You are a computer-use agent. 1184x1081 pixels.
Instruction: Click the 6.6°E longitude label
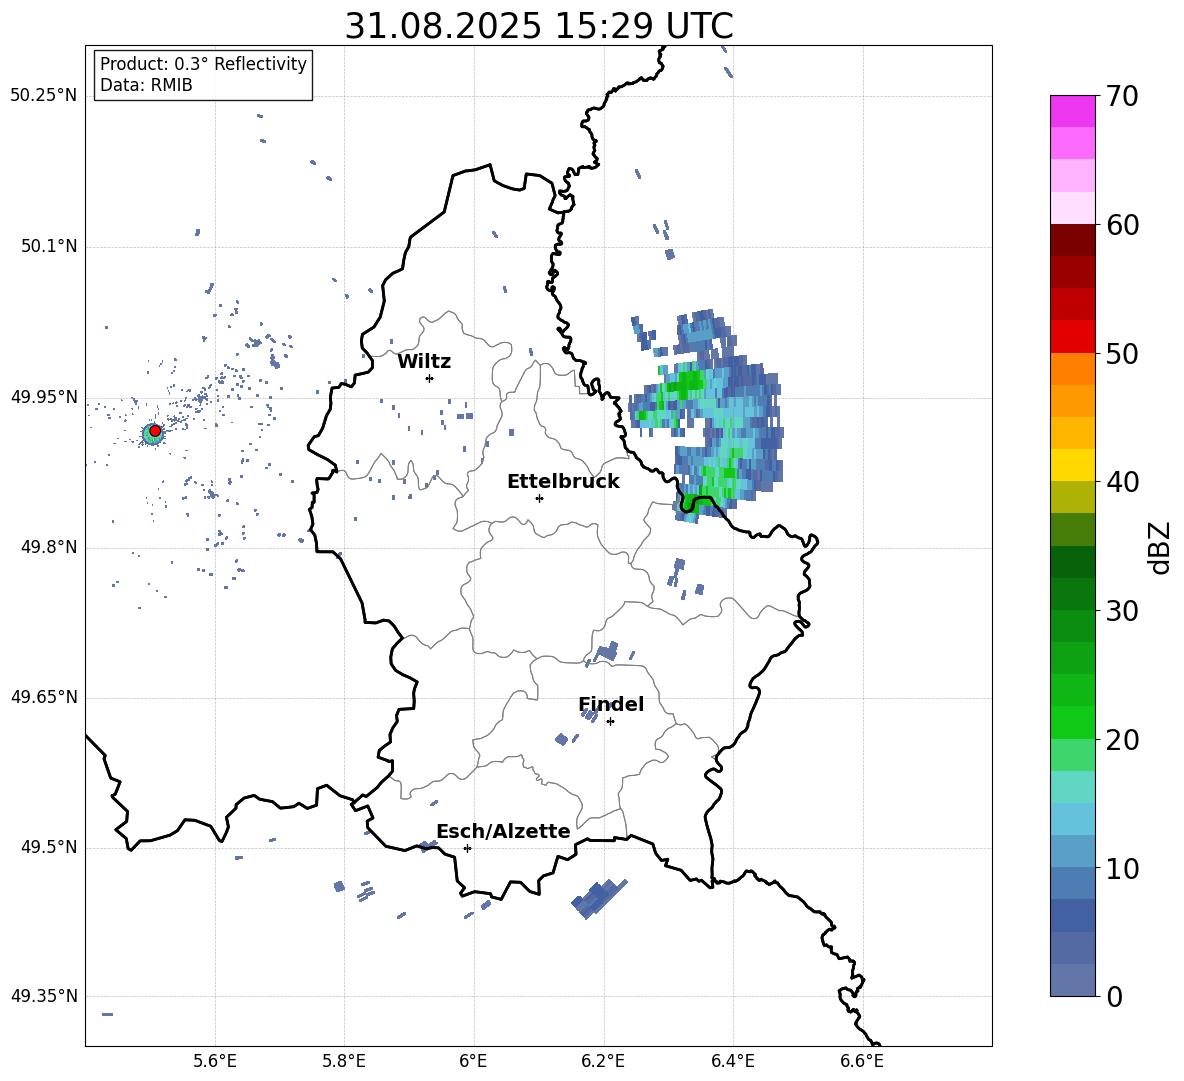pos(862,1061)
